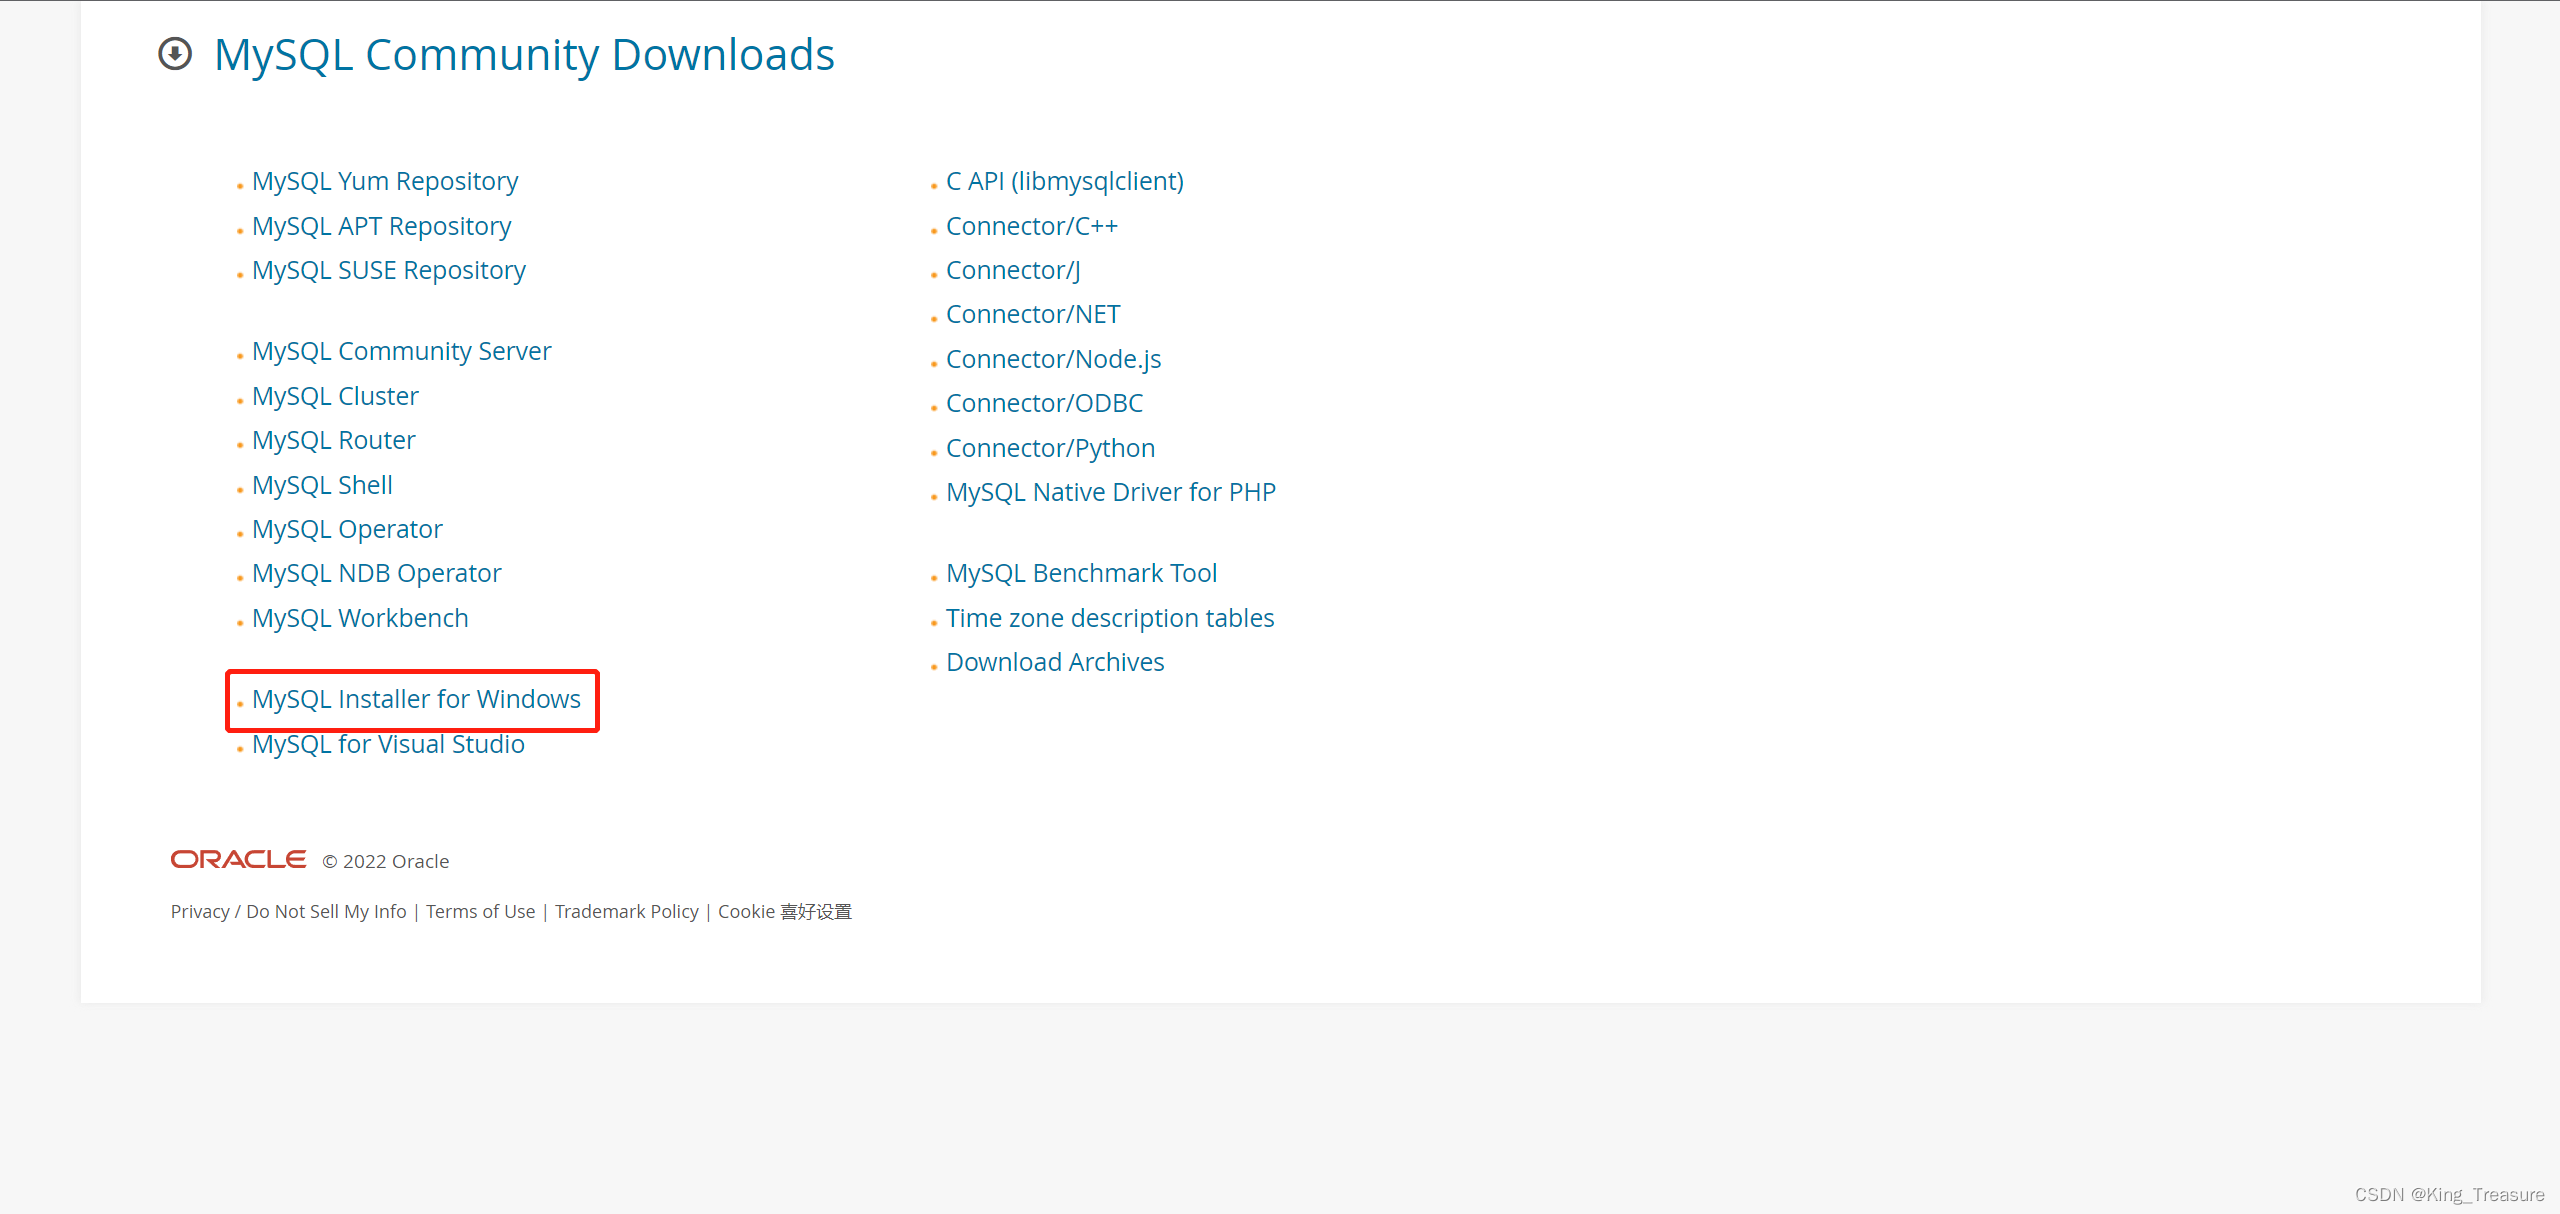Image resolution: width=2560 pixels, height=1214 pixels.
Task: Open Terms of Use footer link
Action: coord(480,911)
